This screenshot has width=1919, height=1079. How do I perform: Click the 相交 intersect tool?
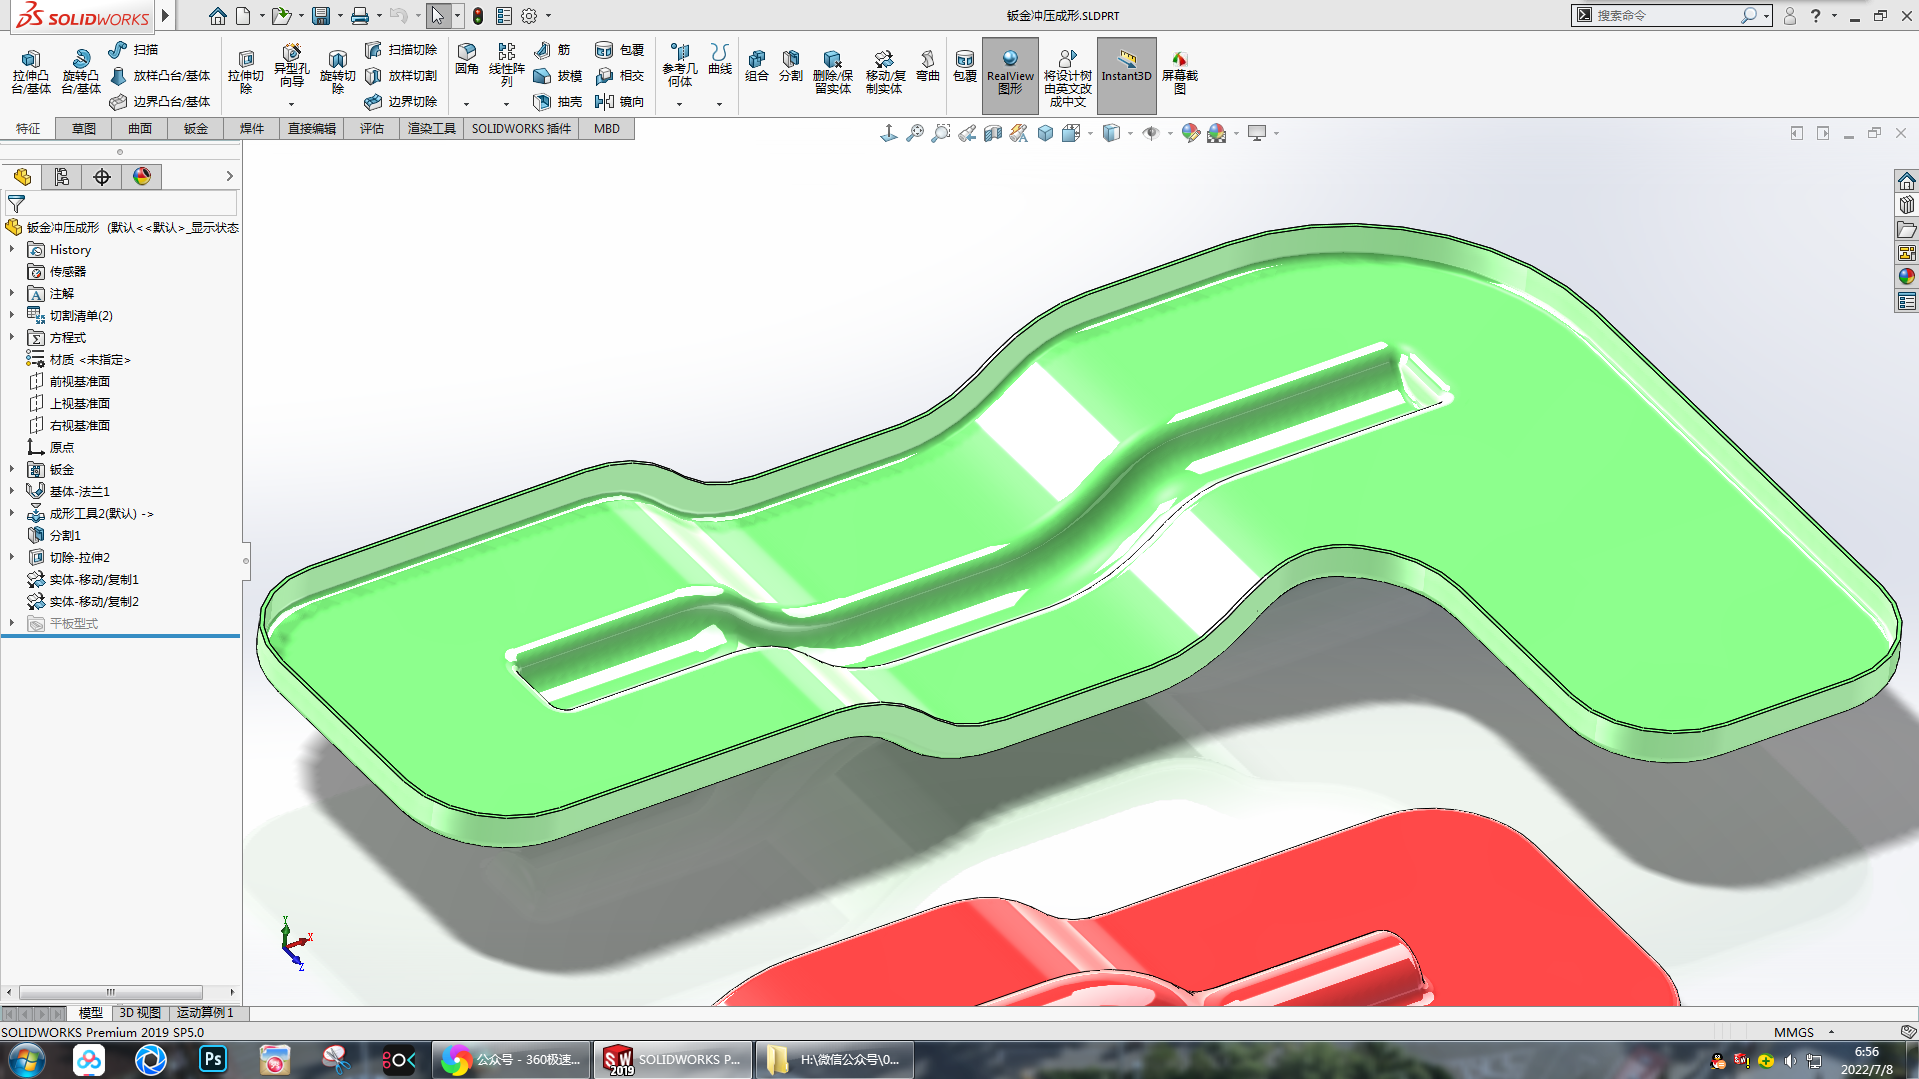tap(620, 76)
